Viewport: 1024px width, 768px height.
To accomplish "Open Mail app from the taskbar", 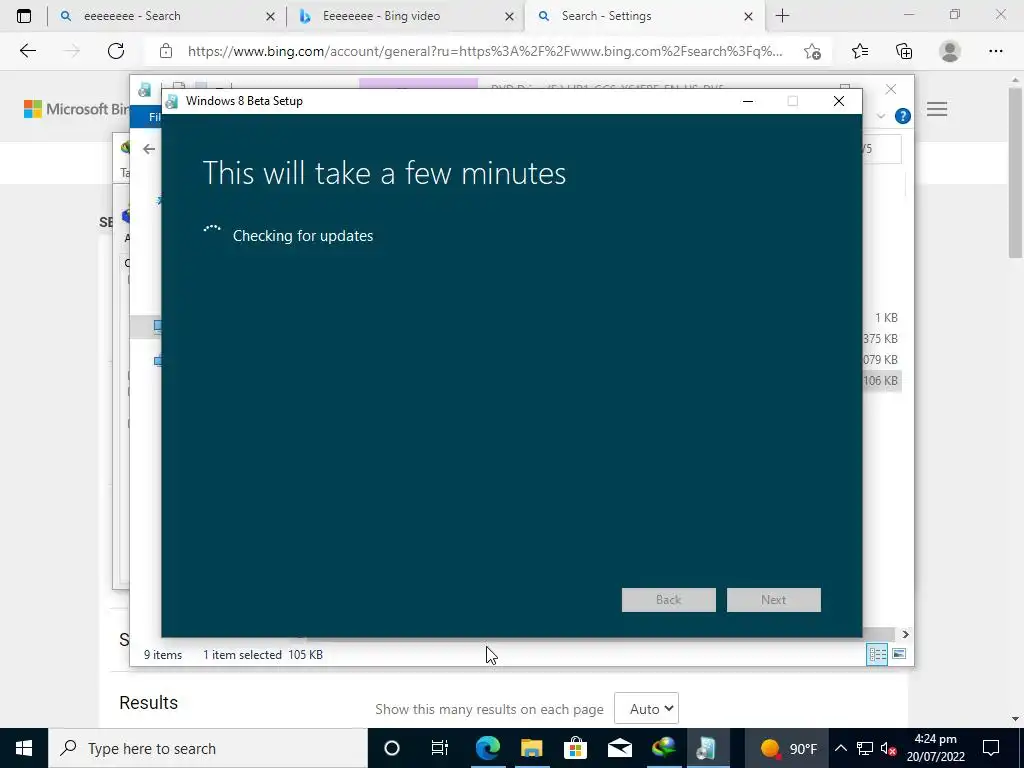I will point(619,748).
